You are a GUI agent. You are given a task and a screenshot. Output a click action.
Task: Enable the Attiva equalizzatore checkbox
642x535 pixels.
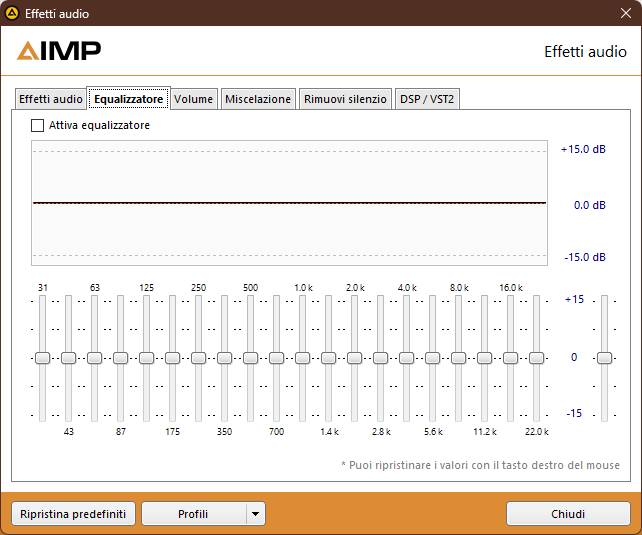coord(37,125)
